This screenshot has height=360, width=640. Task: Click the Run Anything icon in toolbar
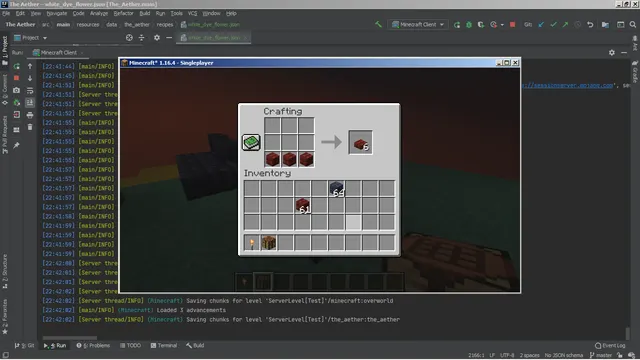pyautogui.click(x=620, y=24)
